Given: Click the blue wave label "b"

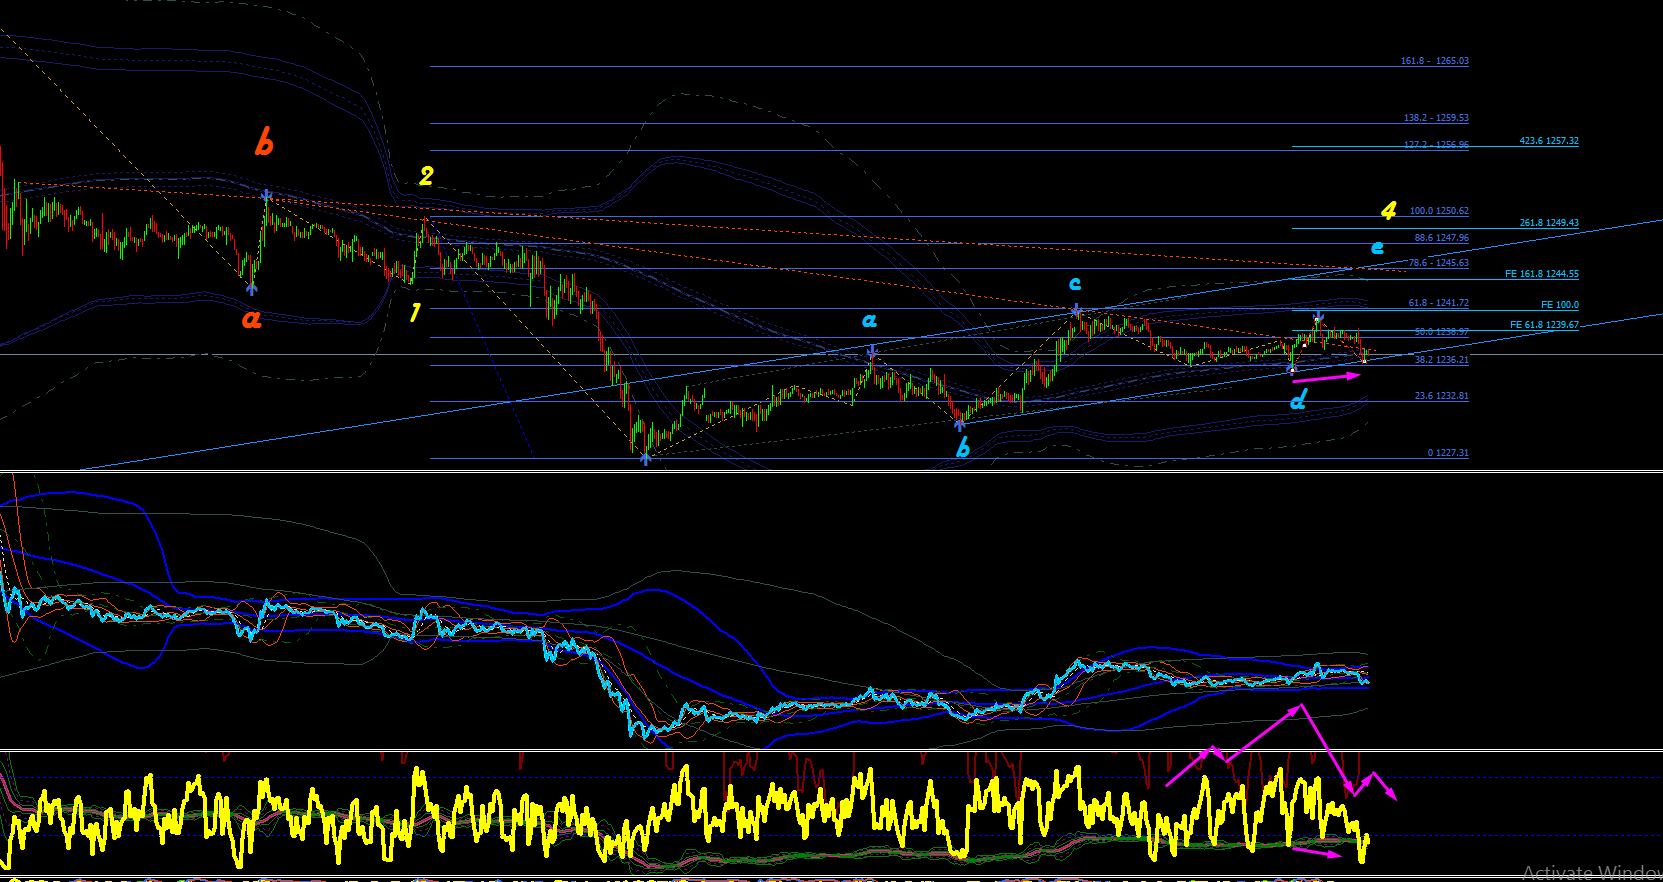Looking at the screenshot, I should [963, 447].
